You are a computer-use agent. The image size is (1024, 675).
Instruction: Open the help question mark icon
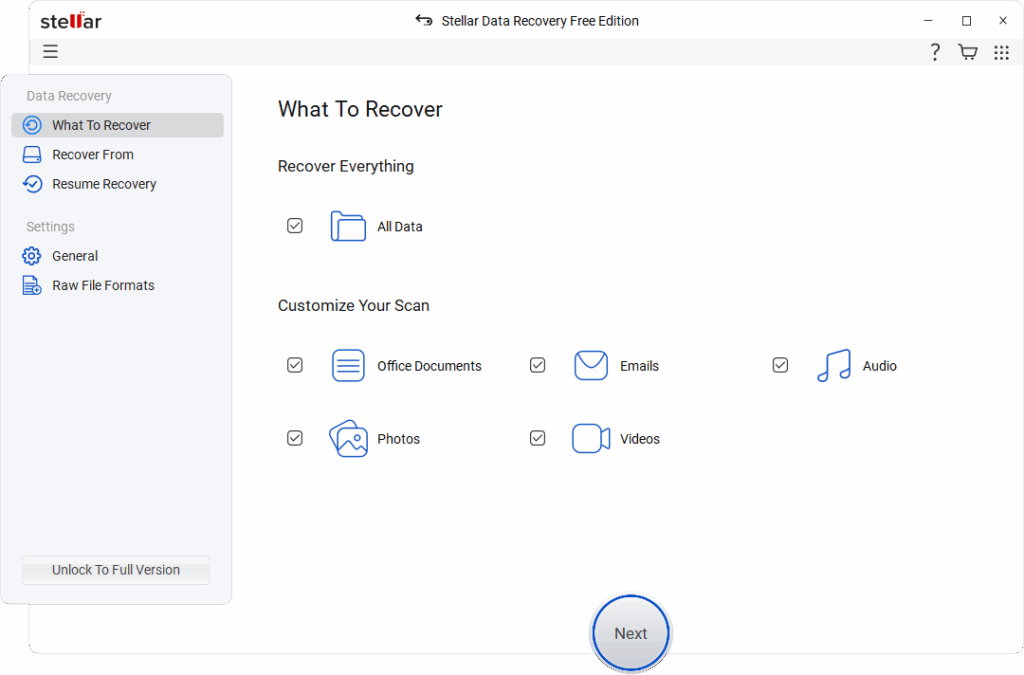(x=935, y=52)
